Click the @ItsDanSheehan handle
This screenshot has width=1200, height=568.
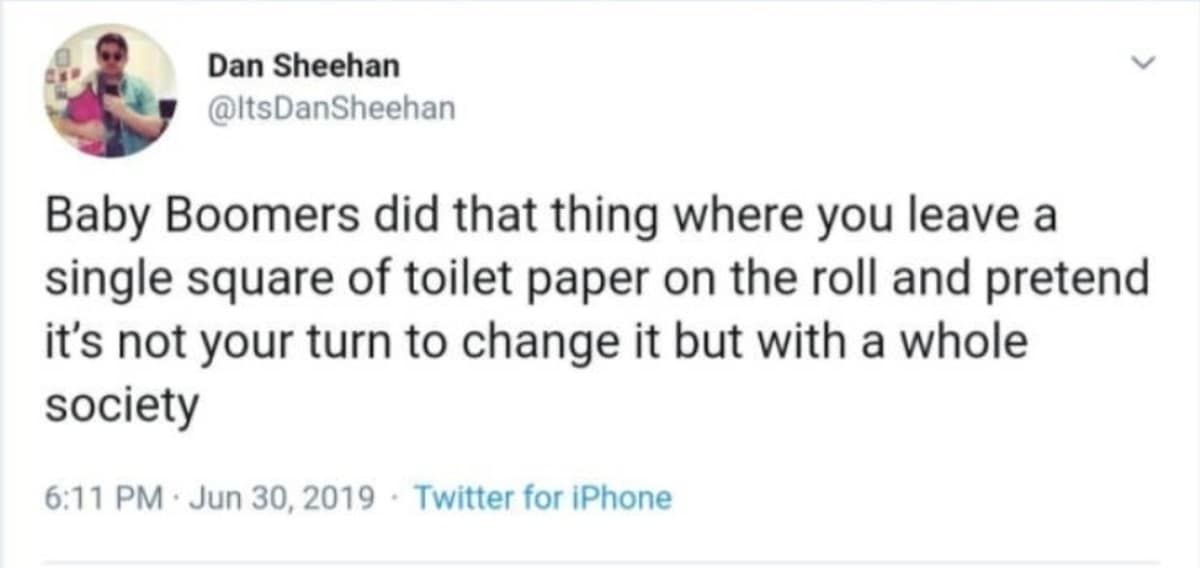click(x=330, y=108)
